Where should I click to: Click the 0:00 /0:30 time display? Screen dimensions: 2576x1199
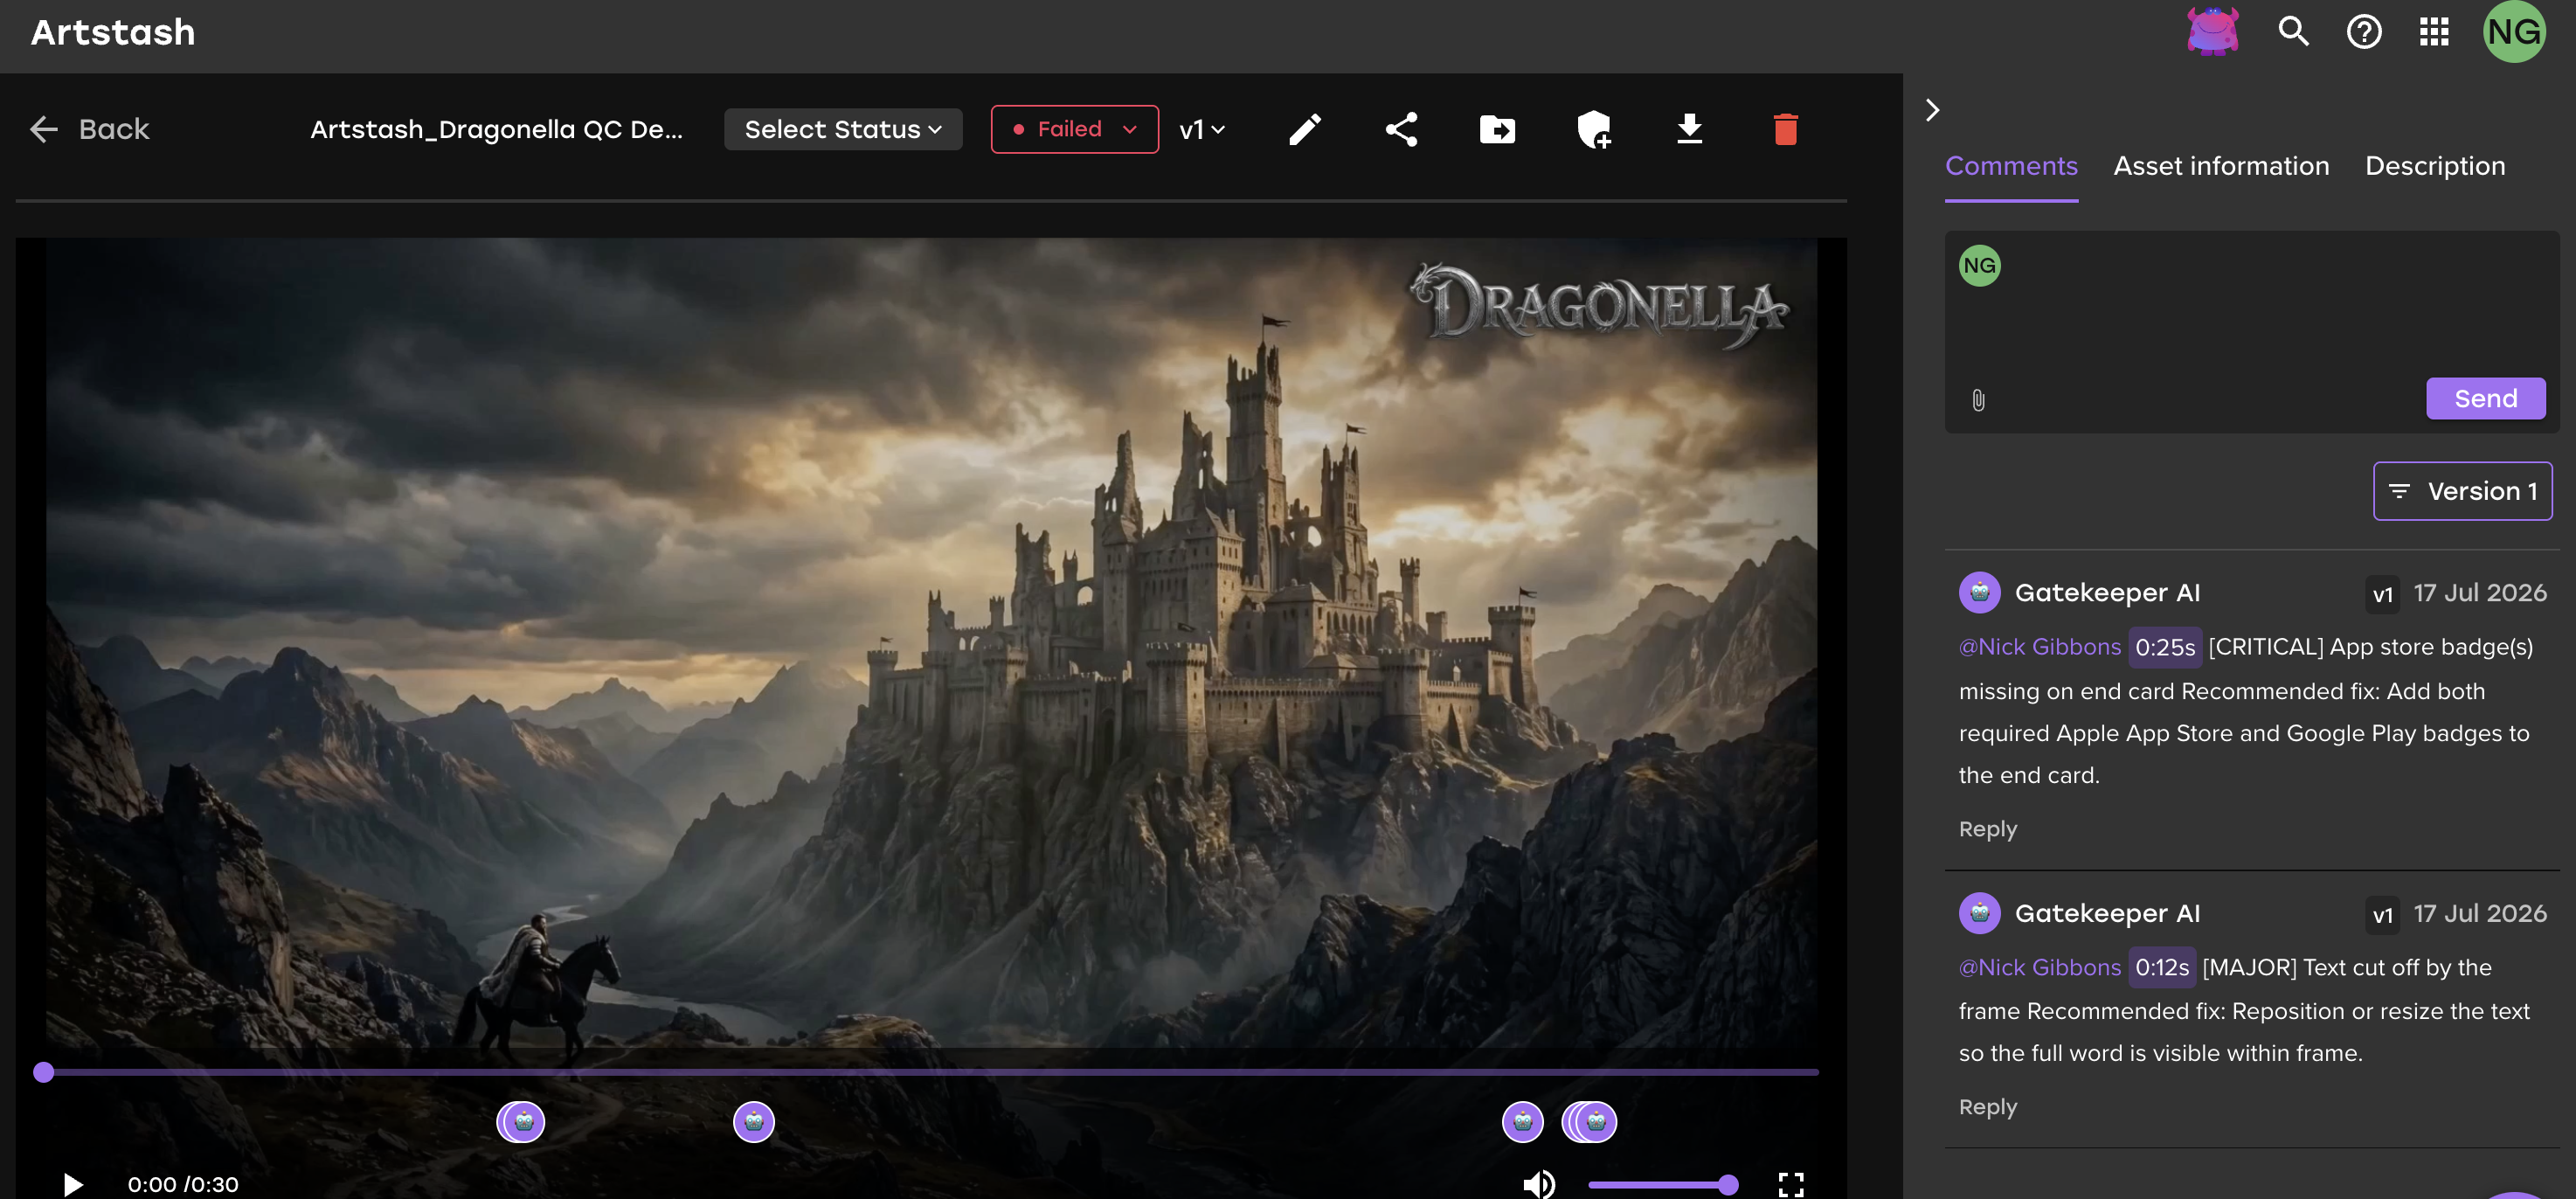(x=183, y=1185)
